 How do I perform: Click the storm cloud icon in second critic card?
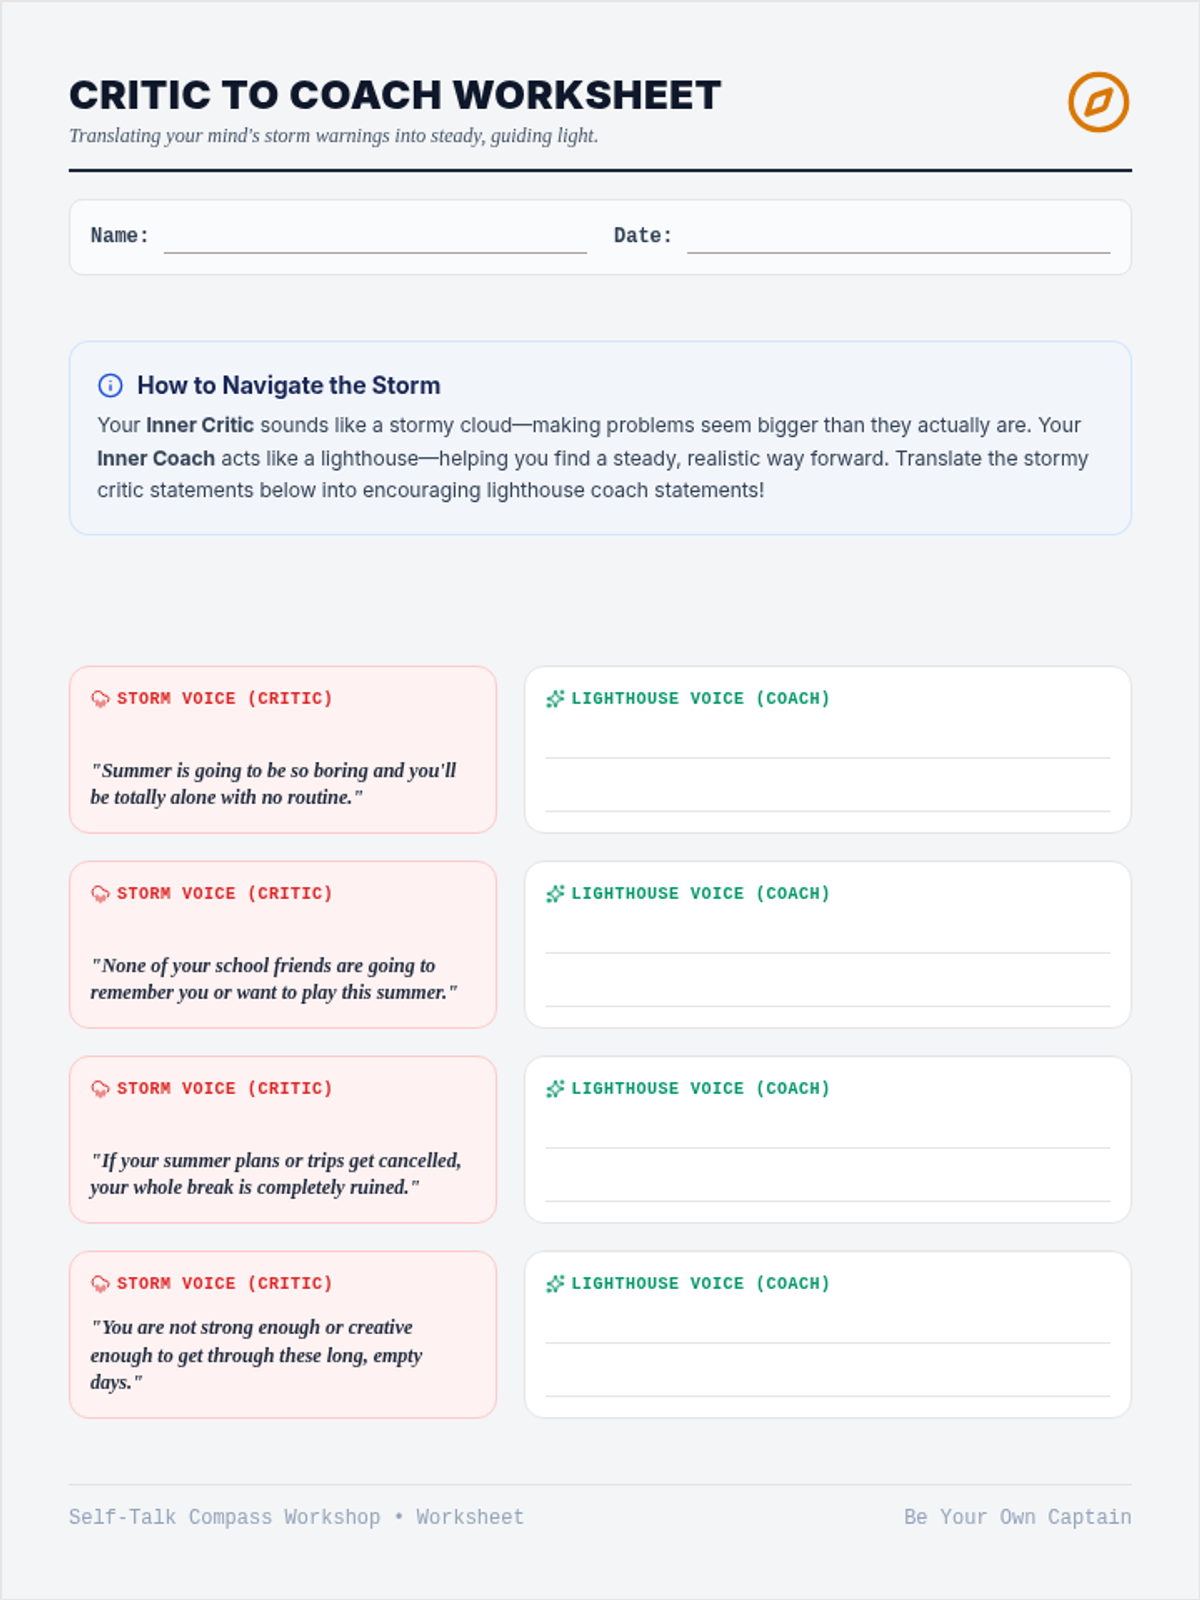(100, 894)
